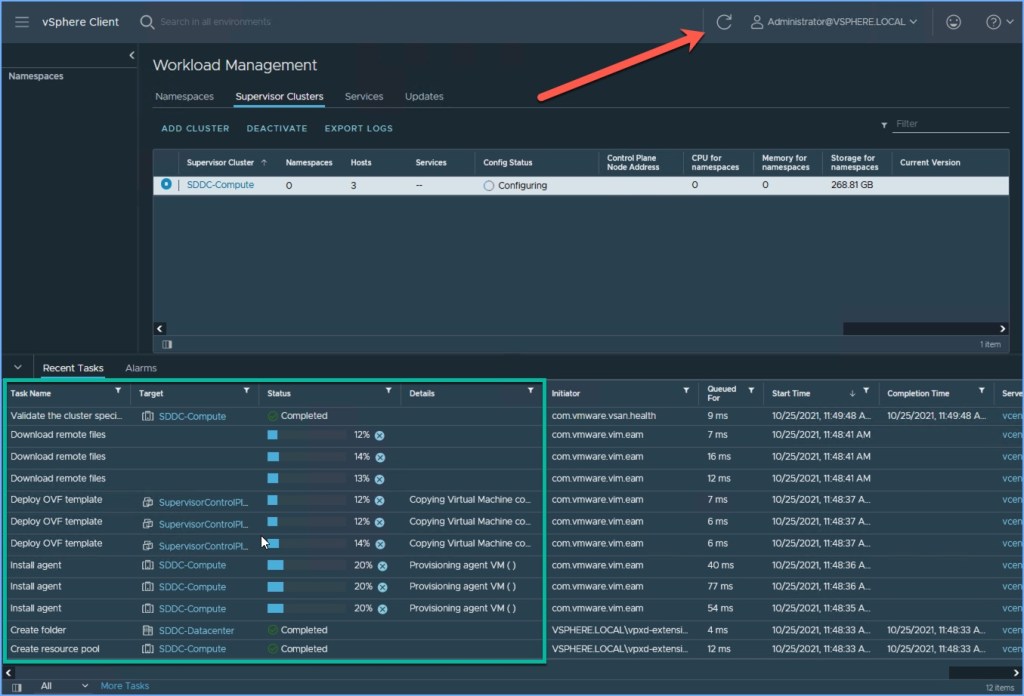Cancel the 20% Install agent task
The image size is (1024, 696).
(380, 565)
